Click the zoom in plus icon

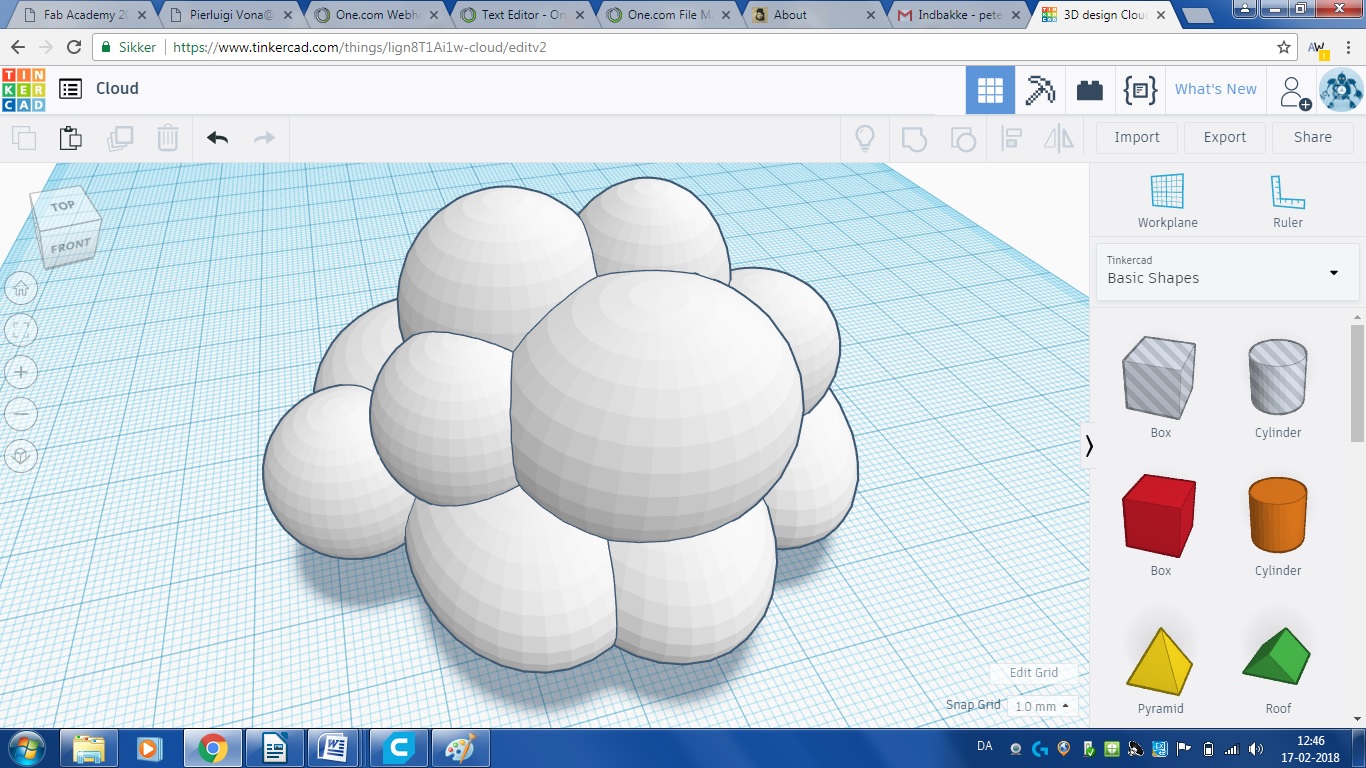[x=21, y=372]
